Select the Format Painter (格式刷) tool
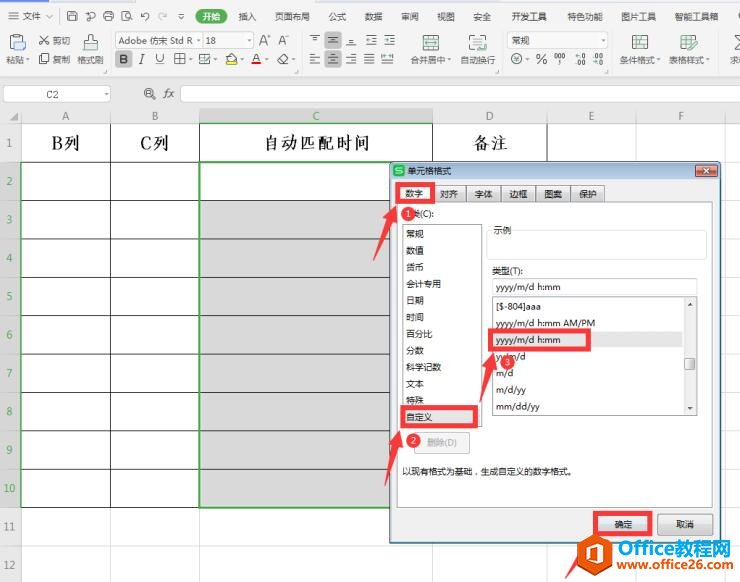Image resolution: width=740 pixels, height=582 pixels. click(x=90, y=49)
